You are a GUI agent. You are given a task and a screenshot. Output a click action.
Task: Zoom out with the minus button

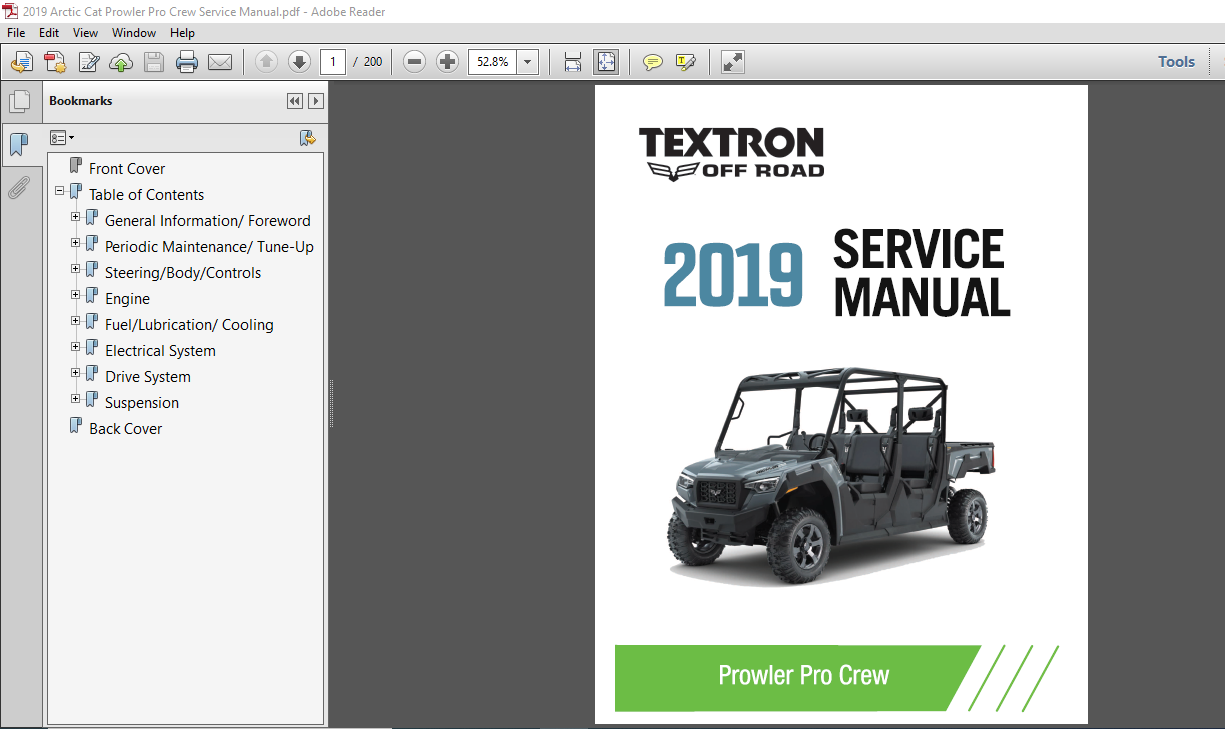click(x=415, y=62)
